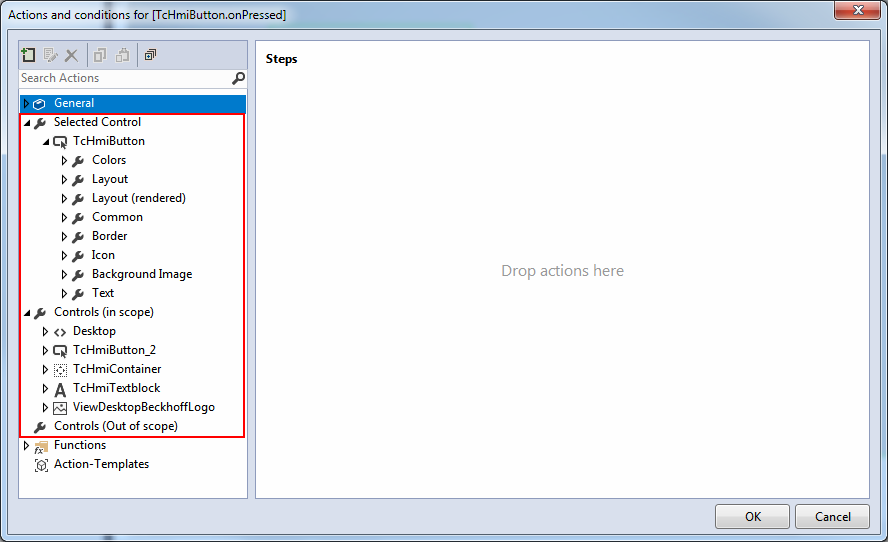Select Layout (rendered) label
Image resolution: width=888 pixels, height=542 pixels.
click(139, 198)
